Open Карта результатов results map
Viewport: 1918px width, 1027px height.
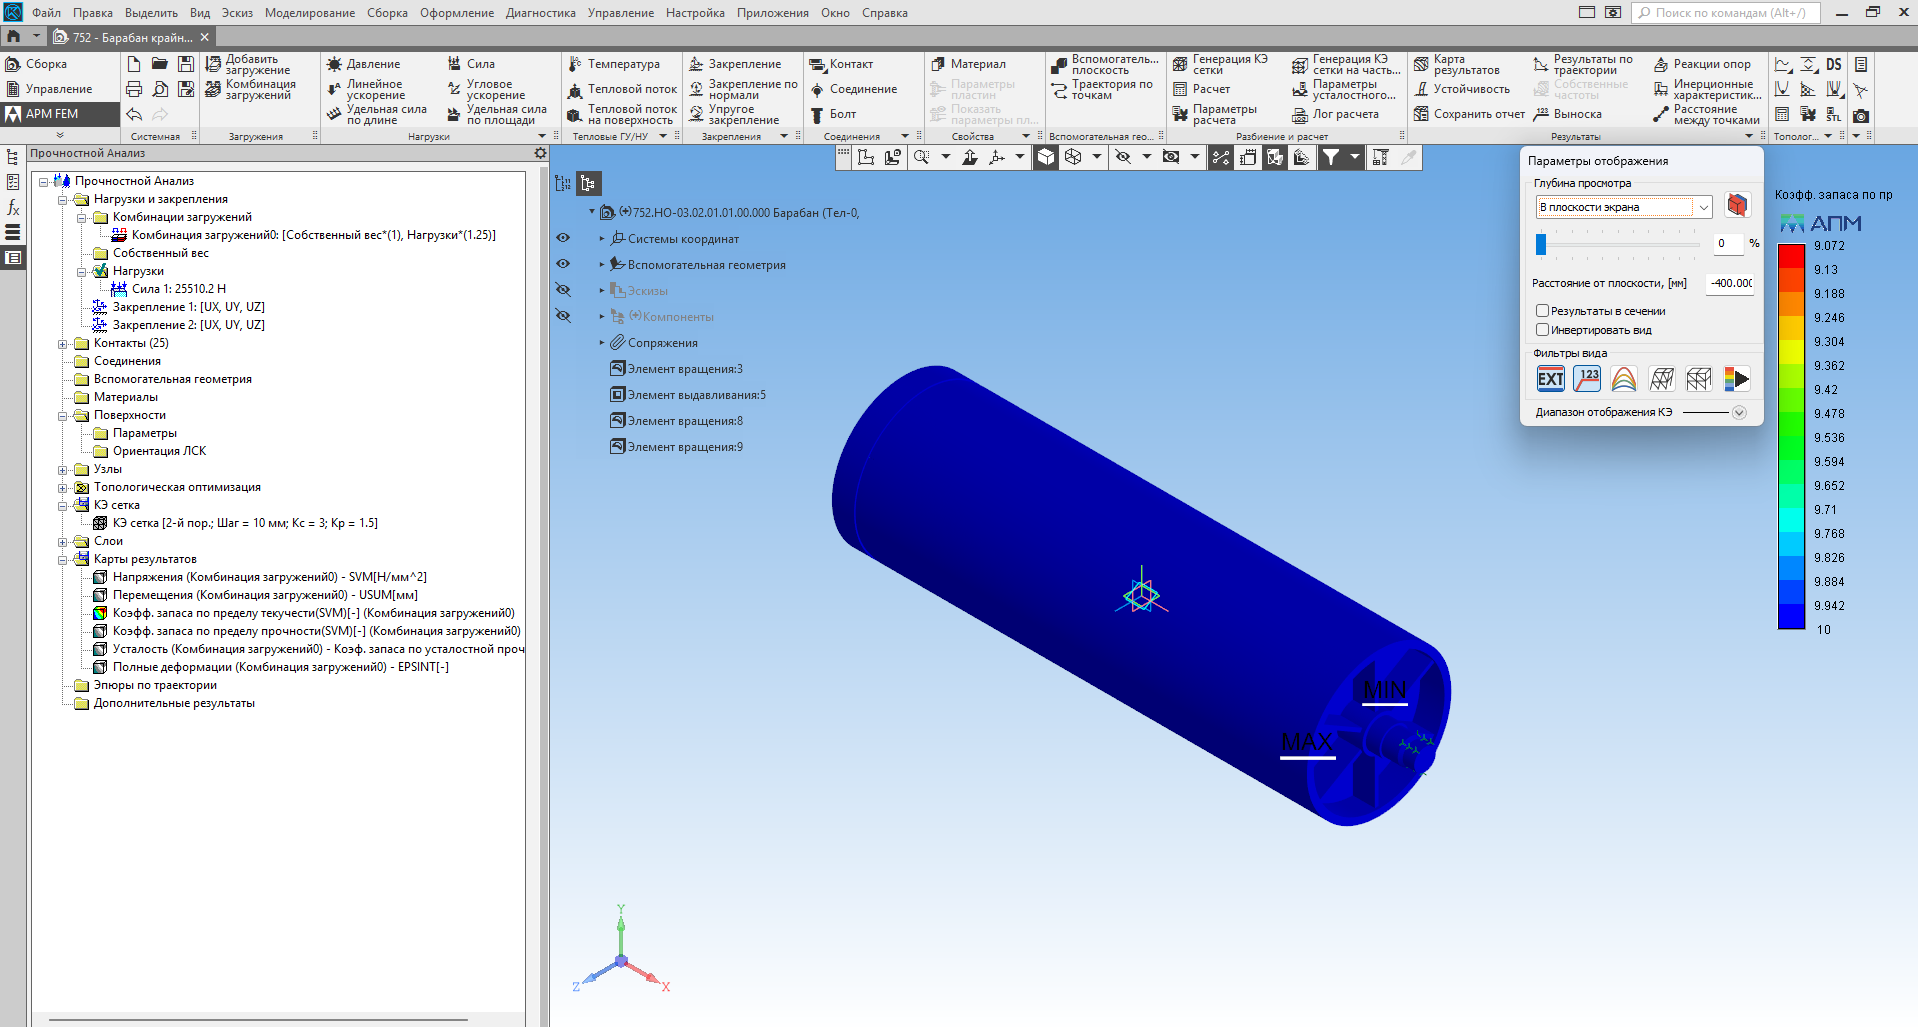(1421, 65)
